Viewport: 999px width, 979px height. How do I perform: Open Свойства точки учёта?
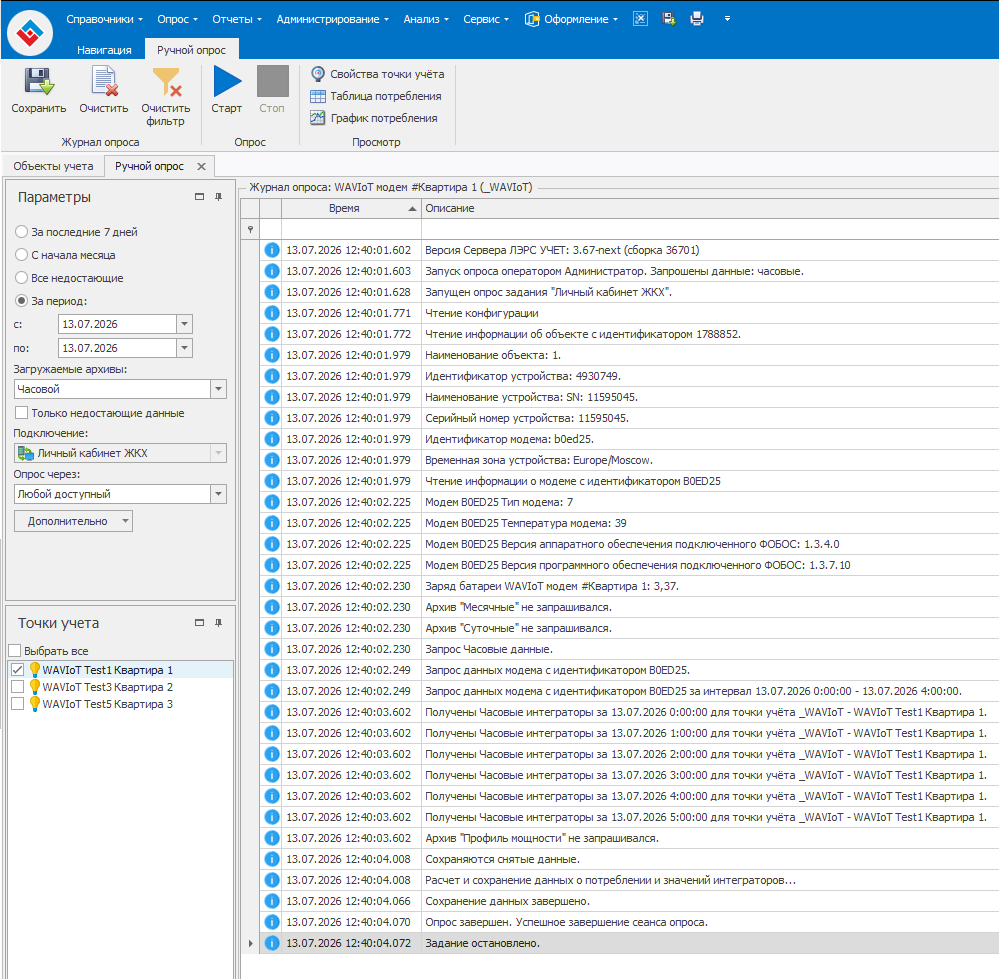click(x=377, y=74)
